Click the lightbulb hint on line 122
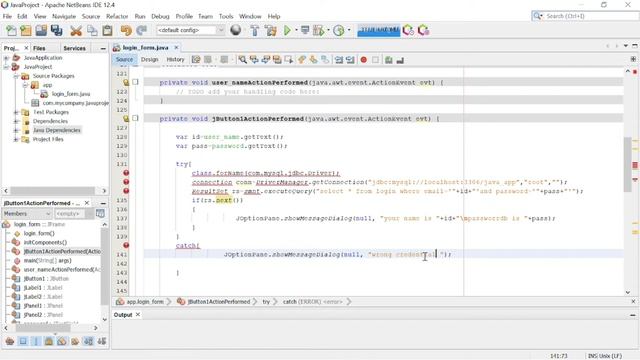This screenshot has height=360, width=640. 126,82
